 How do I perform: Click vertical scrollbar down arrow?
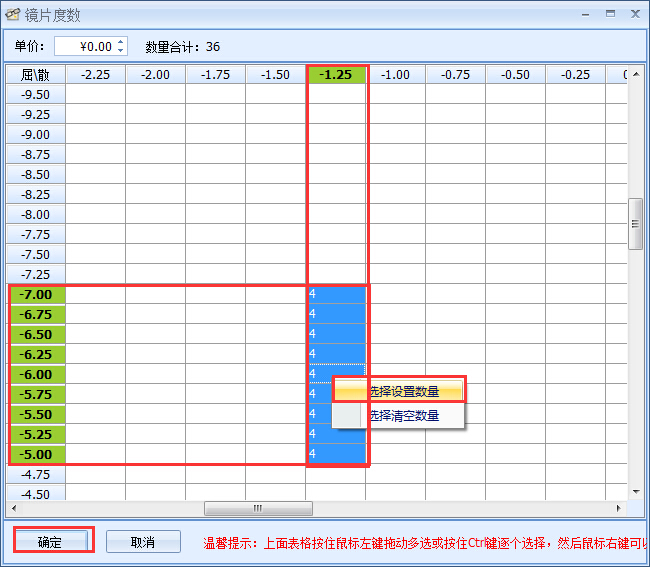[636, 492]
